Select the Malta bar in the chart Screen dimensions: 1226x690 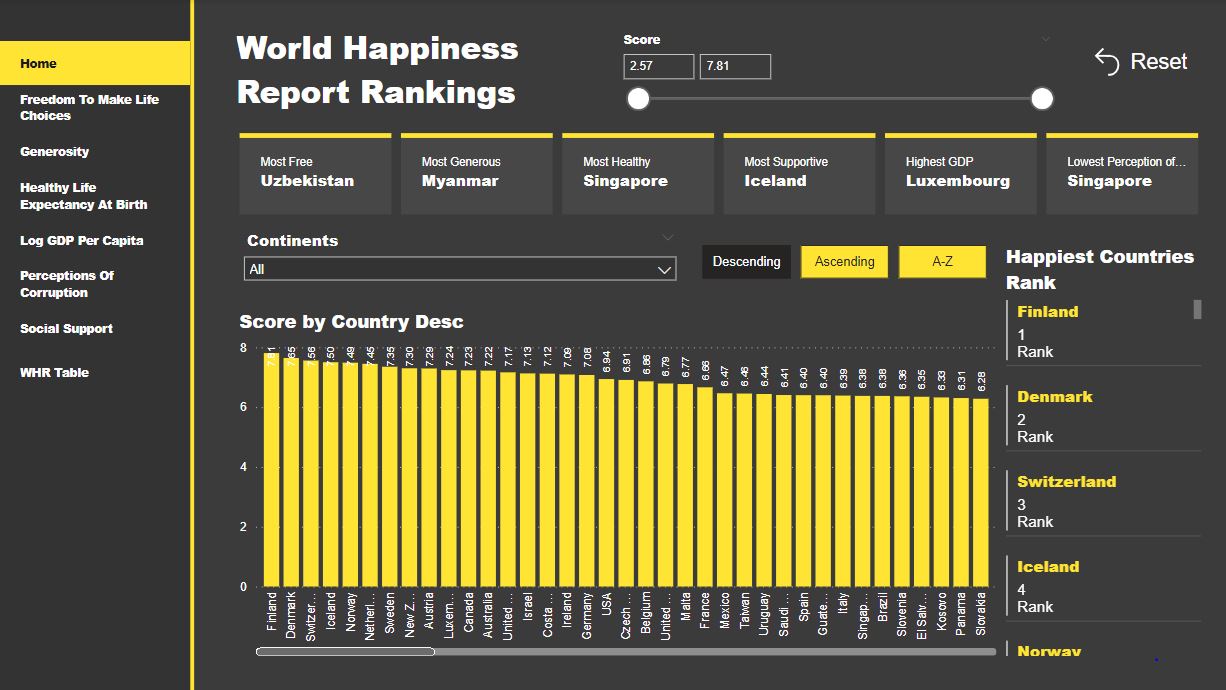click(685, 486)
